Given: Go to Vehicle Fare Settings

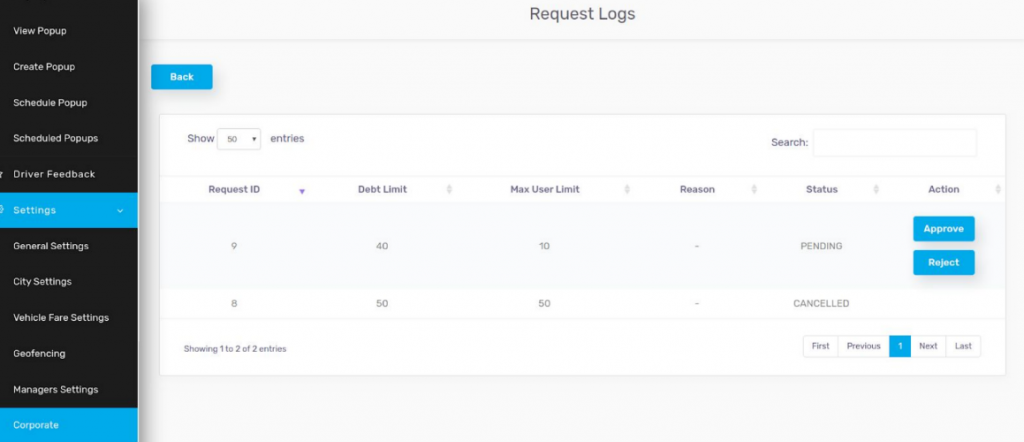Looking at the screenshot, I should [61, 318].
